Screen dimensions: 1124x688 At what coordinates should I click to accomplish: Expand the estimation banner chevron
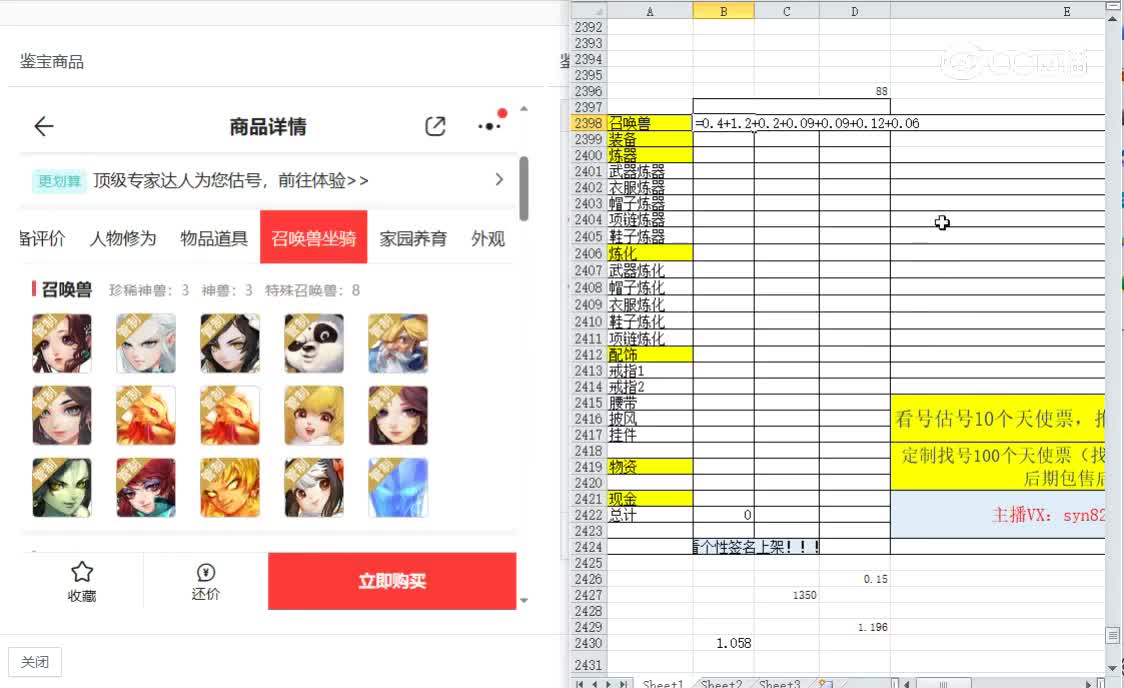tap(498, 180)
